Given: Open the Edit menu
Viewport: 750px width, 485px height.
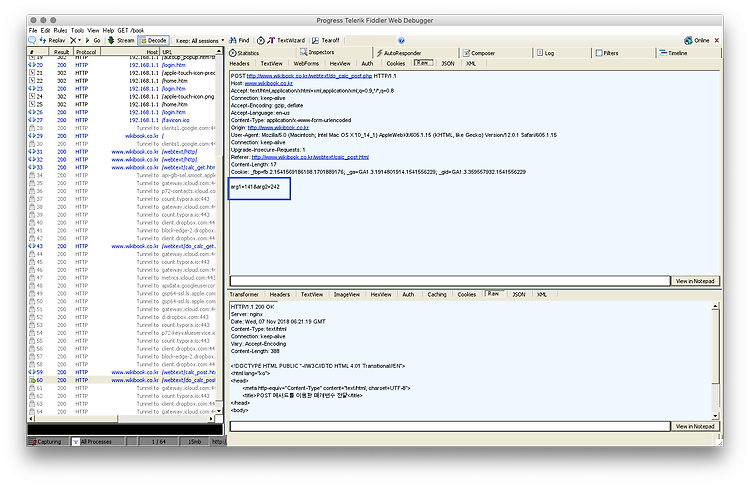Looking at the screenshot, I should (x=45, y=30).
